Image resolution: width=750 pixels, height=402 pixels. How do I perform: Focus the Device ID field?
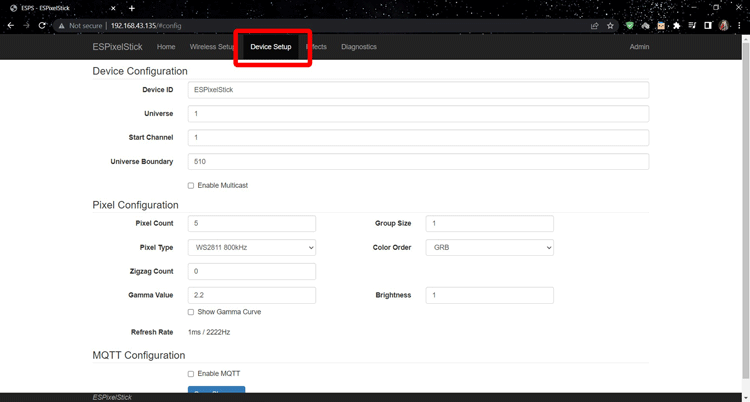point(419,89)
